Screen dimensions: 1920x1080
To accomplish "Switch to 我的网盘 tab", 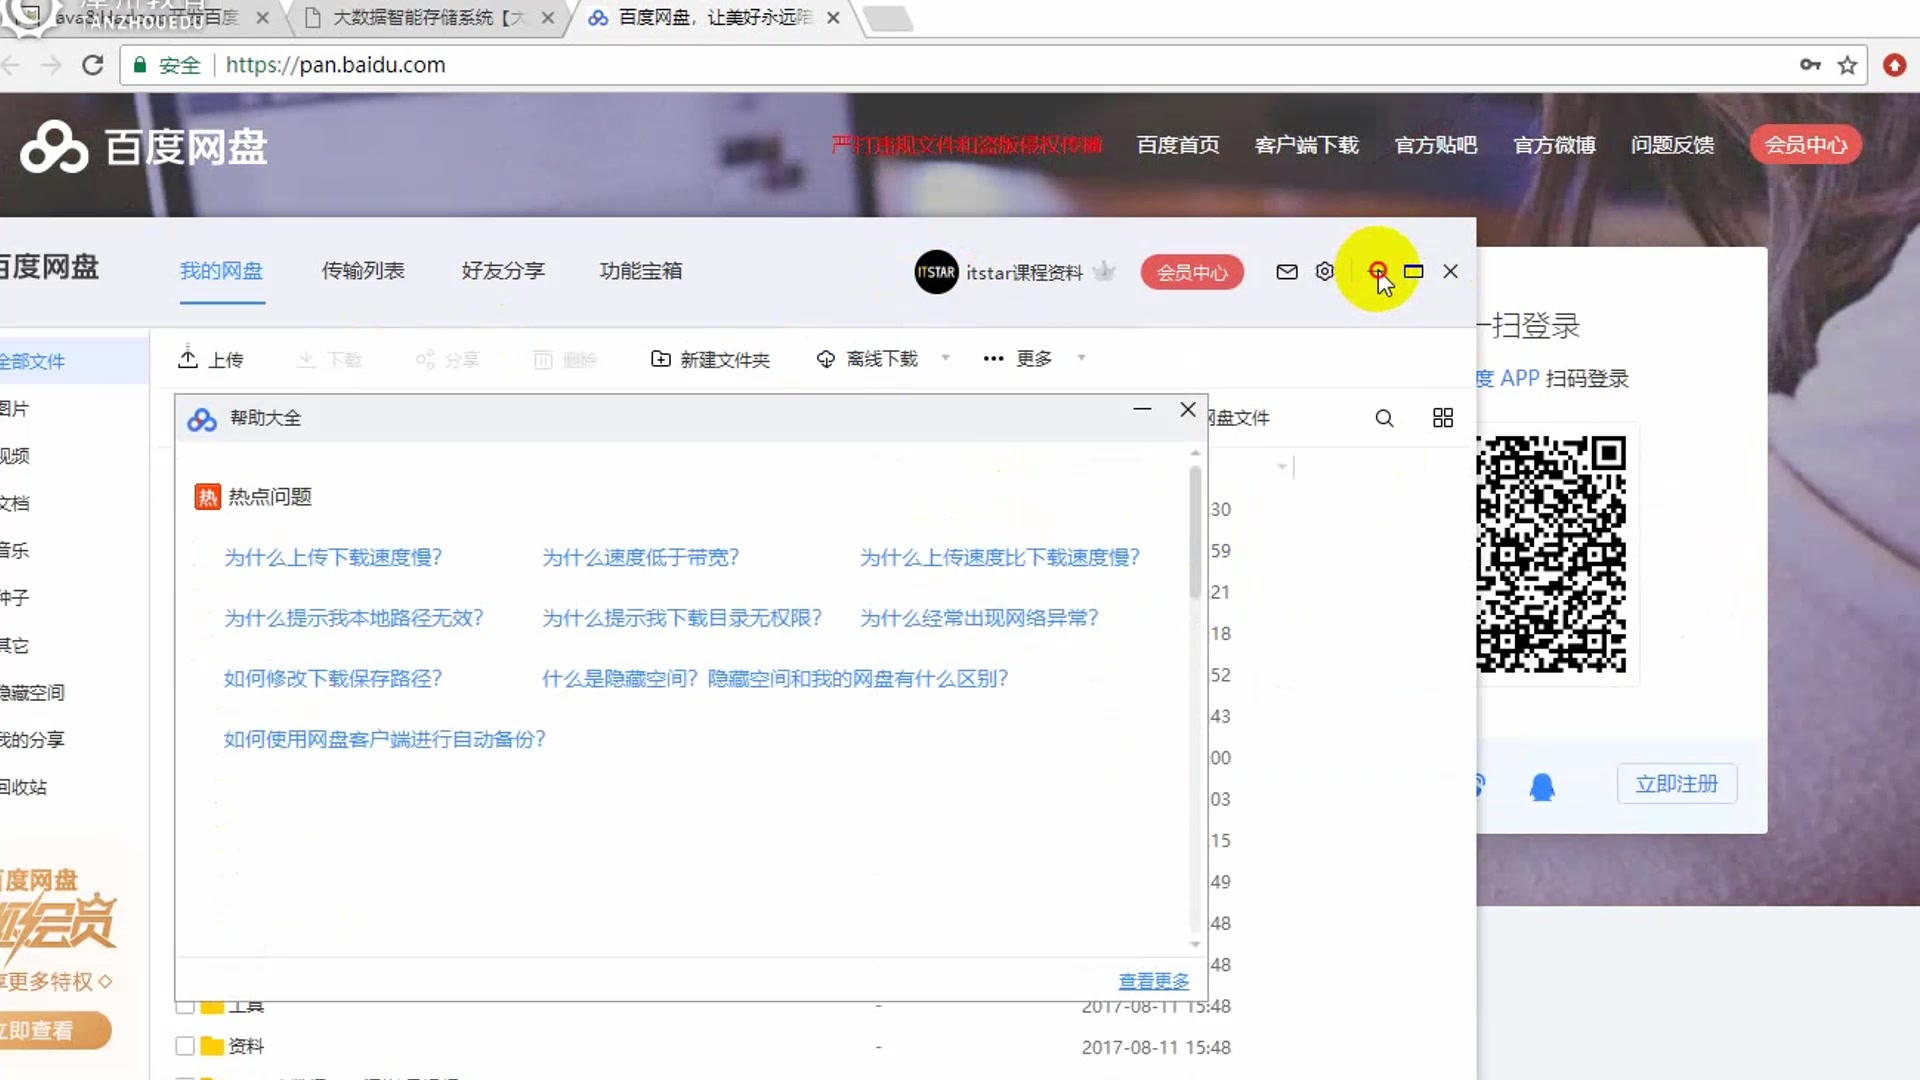I will pyautogui.click(x=221, y=271).
